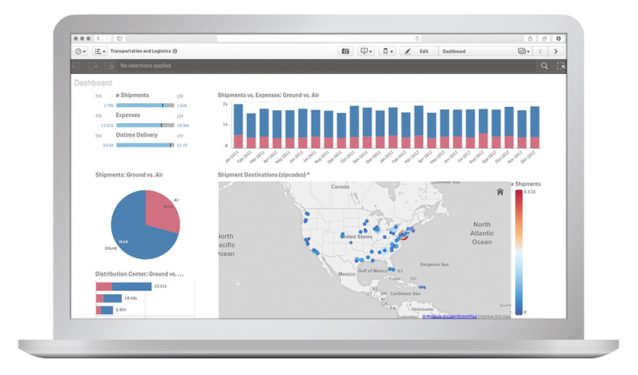The image size is (638, 375).
Task: Click the pencil edit icon
Action: [x=407, y=51]
